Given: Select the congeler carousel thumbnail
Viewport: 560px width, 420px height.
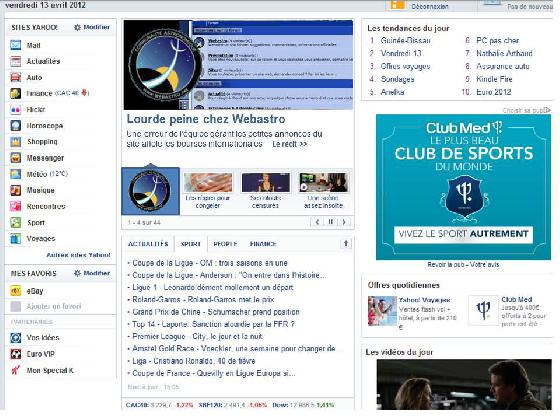Looking at the screenshot, I should click(x=208, y=190).
